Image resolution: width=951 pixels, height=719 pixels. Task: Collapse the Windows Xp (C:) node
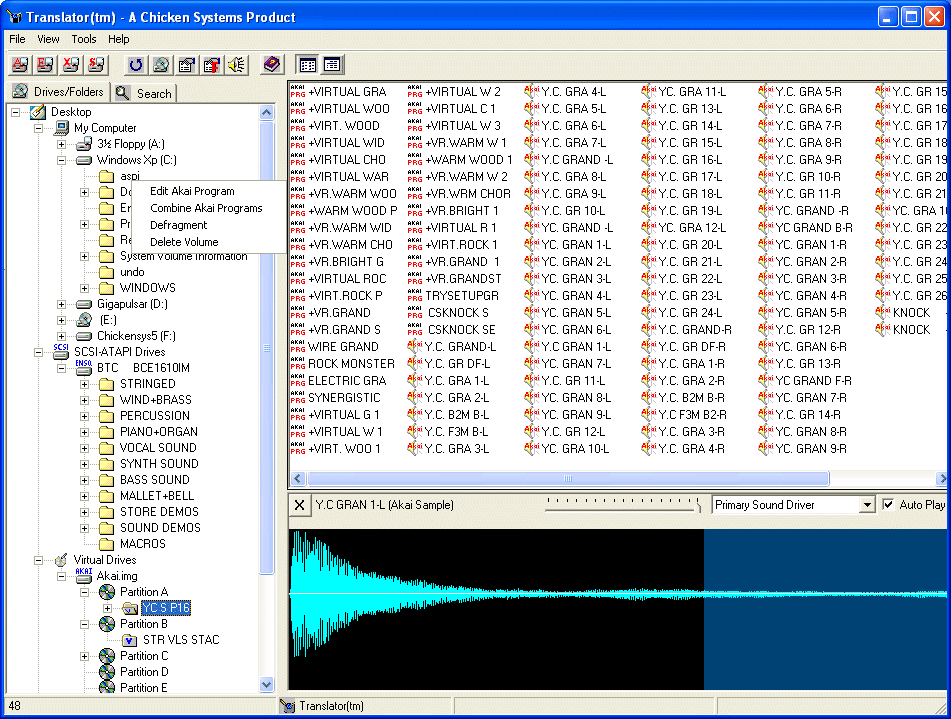[61, 160]
